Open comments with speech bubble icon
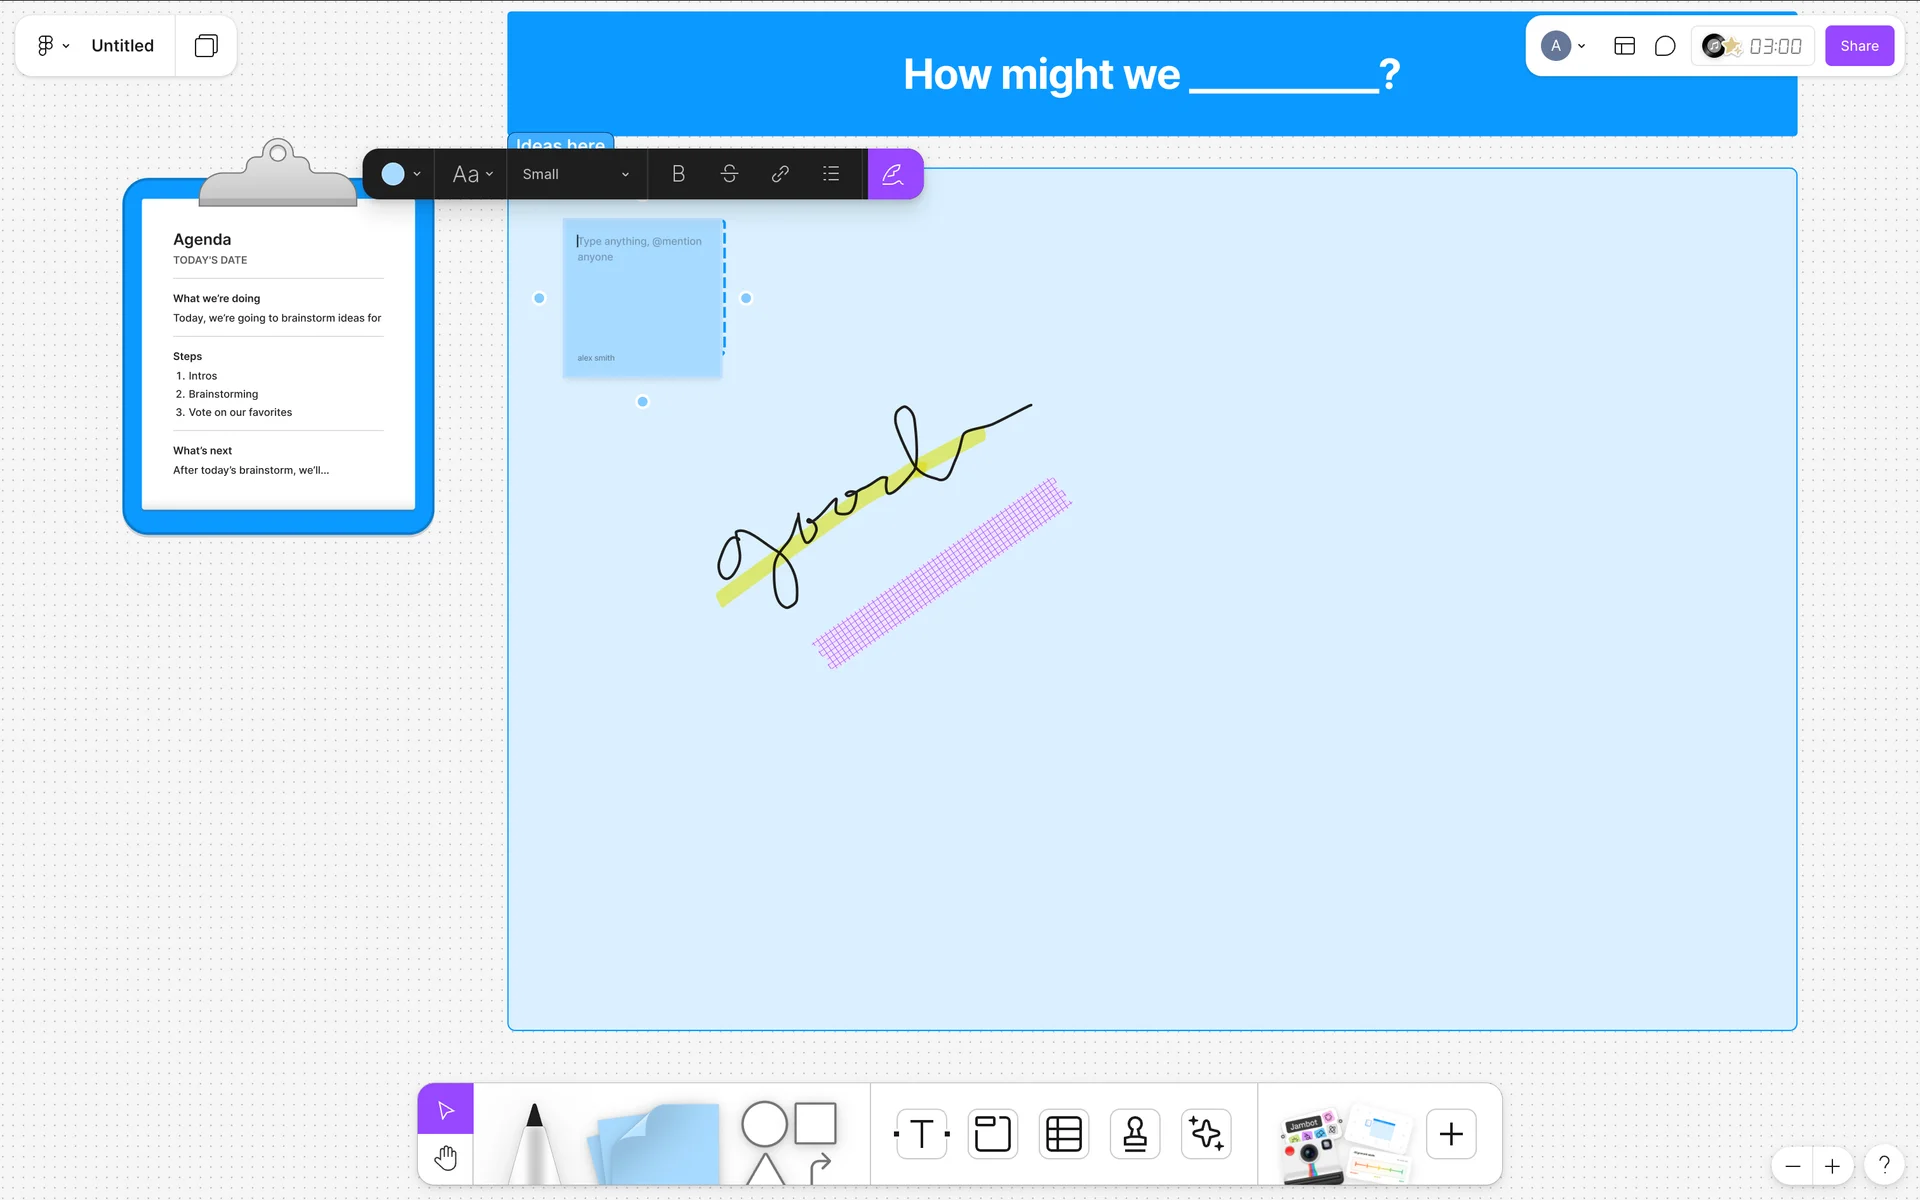The height and width of the screenshot is (1200, 1920). pos(1665,46)
